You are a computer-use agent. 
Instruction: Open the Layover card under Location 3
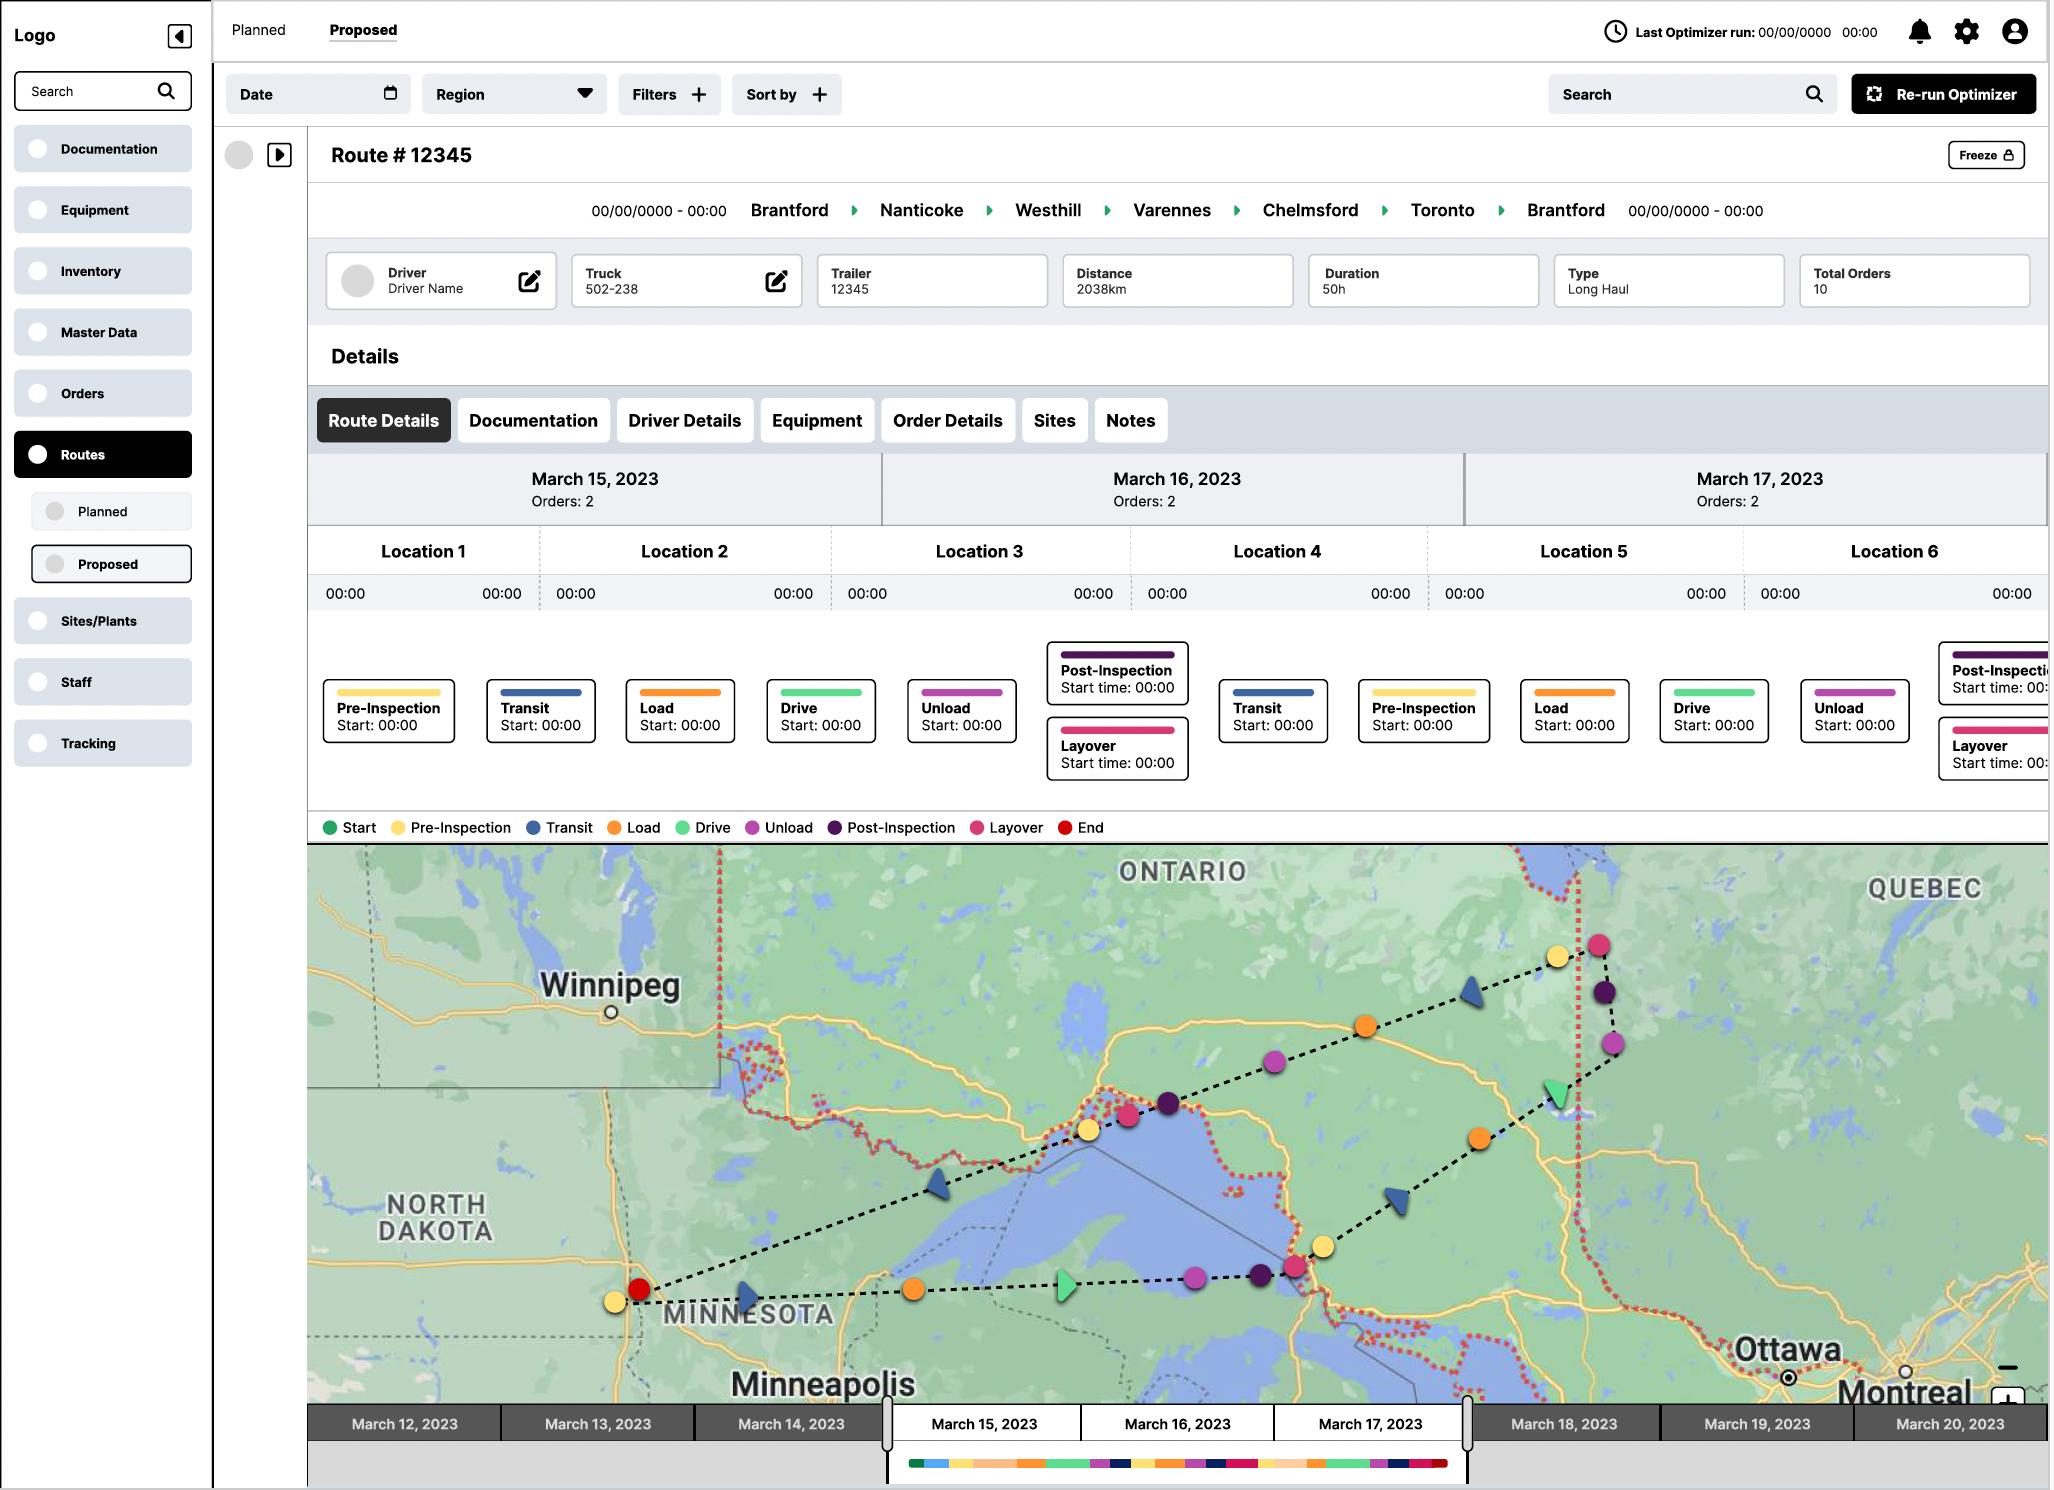(x=1117, y=749)
